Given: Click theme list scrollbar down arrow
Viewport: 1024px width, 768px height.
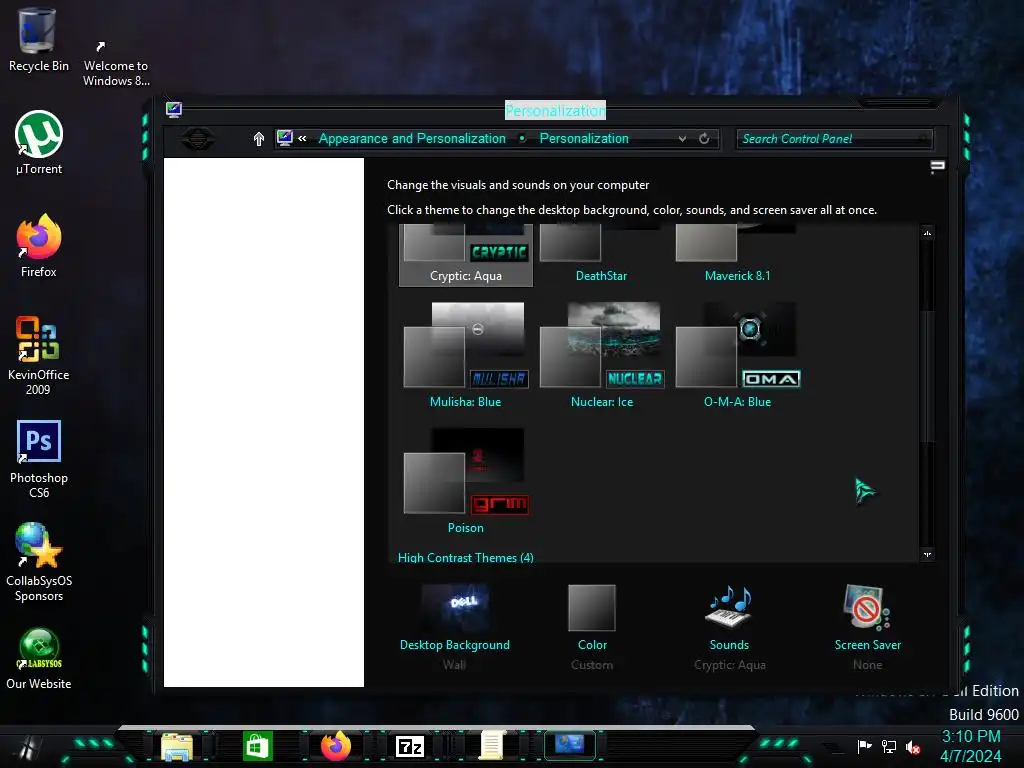Looking at the screenshot, I should (x=927, y=554).
